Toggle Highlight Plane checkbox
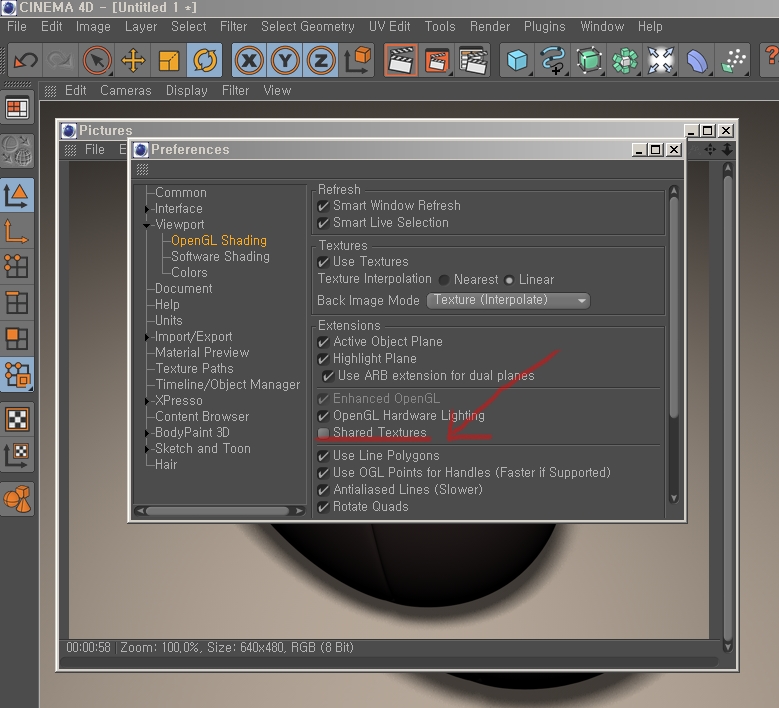The image size is (779, 708). tap(323, 359)
